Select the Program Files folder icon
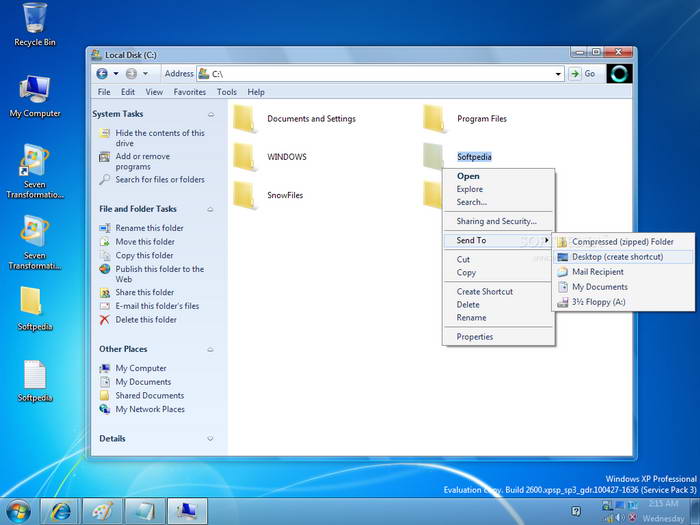The height and width of the screenshot is (525, 700). coord(434,119)
